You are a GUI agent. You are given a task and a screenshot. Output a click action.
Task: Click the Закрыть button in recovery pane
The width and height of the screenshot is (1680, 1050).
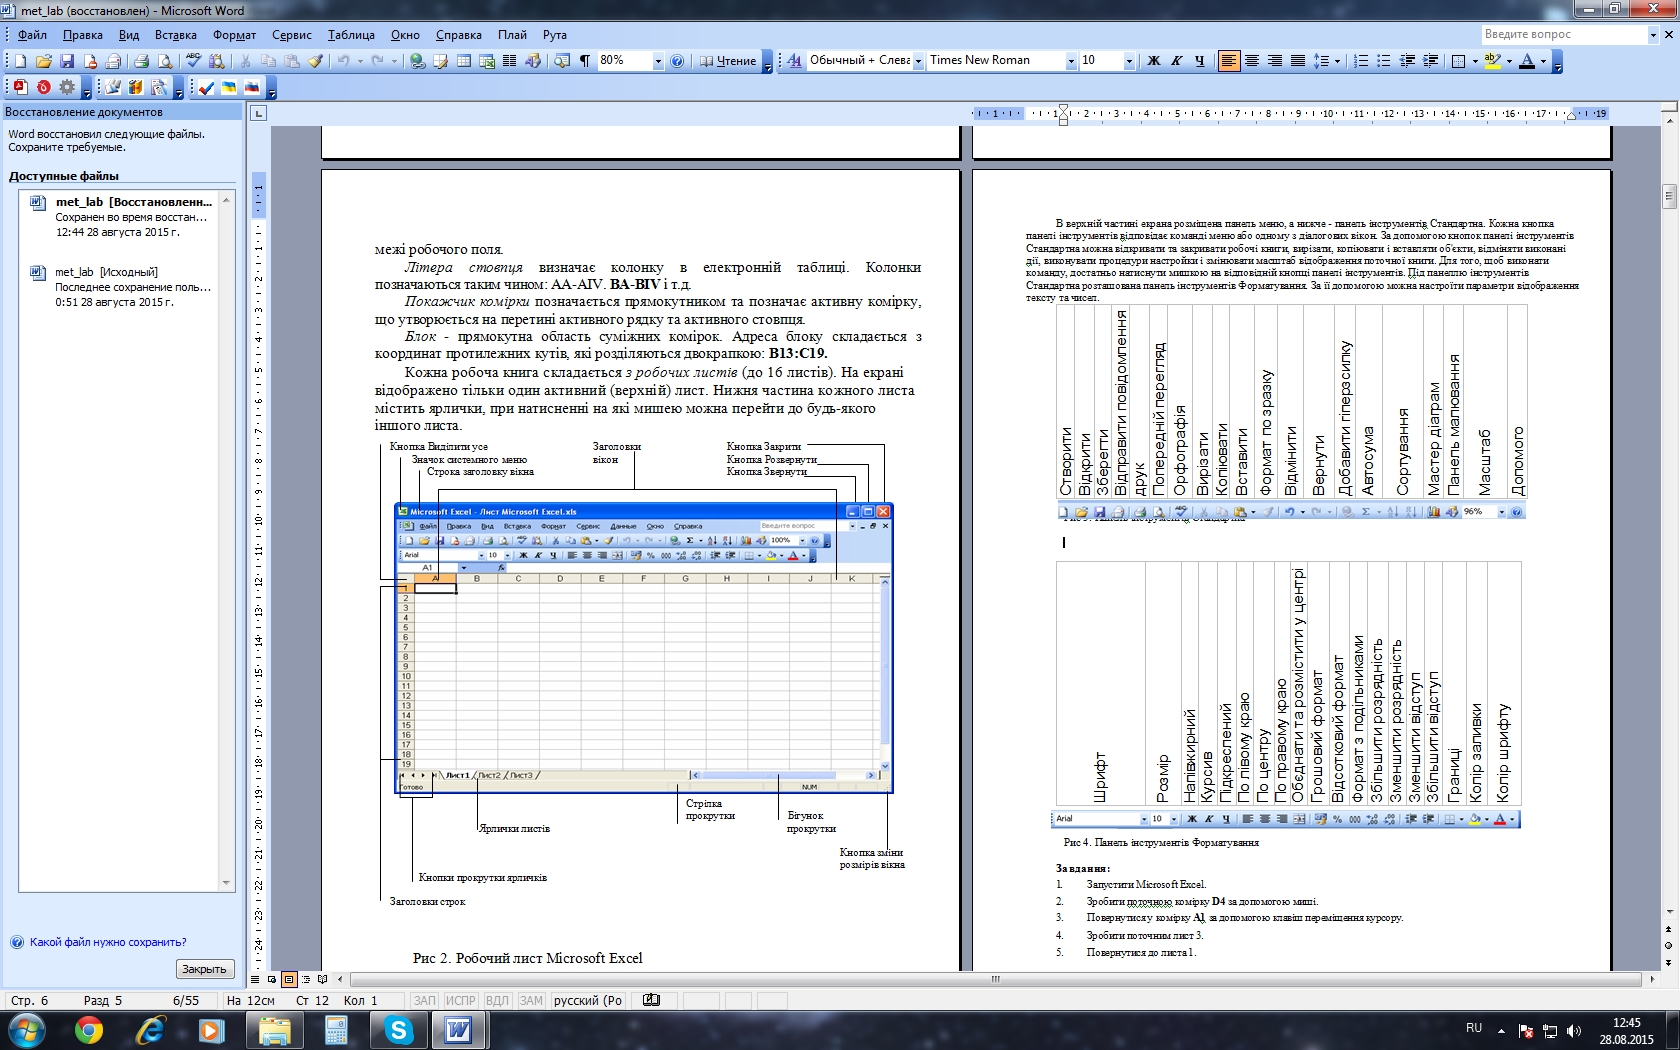[205, 969]
